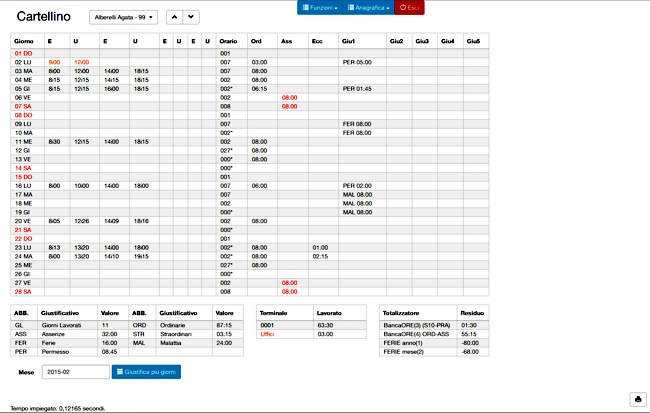Click Ferie value 16:00
Image resolution: width=650 pixels, height=413 pixels.
(x=109, y=343)
